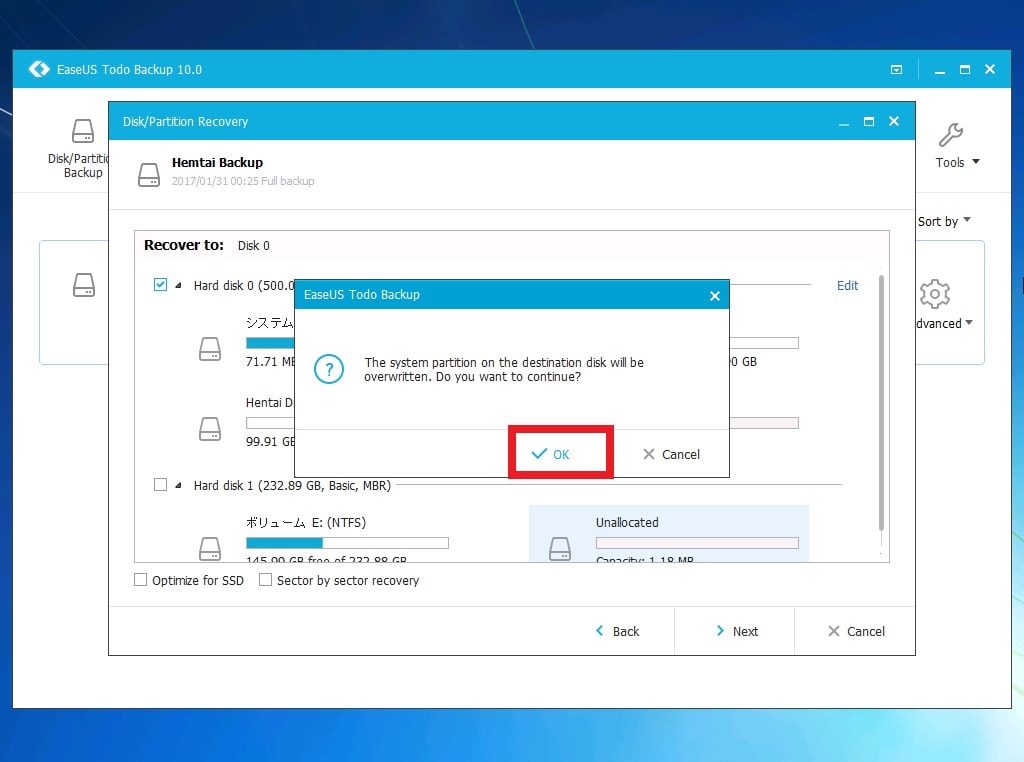Open the Tools dropdown menu
This screenshot has width=1024, height=762.
tap(957, 162)
